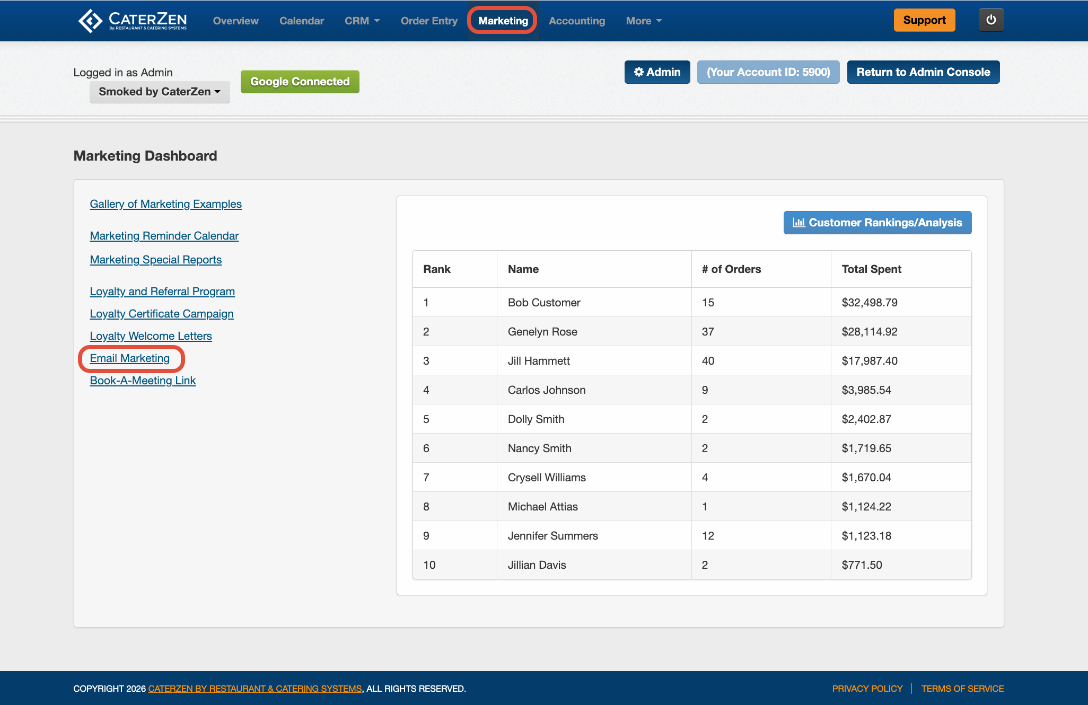Open the Smoked by CaterZen account selector
1088x705 pixels.
[160, 92]
